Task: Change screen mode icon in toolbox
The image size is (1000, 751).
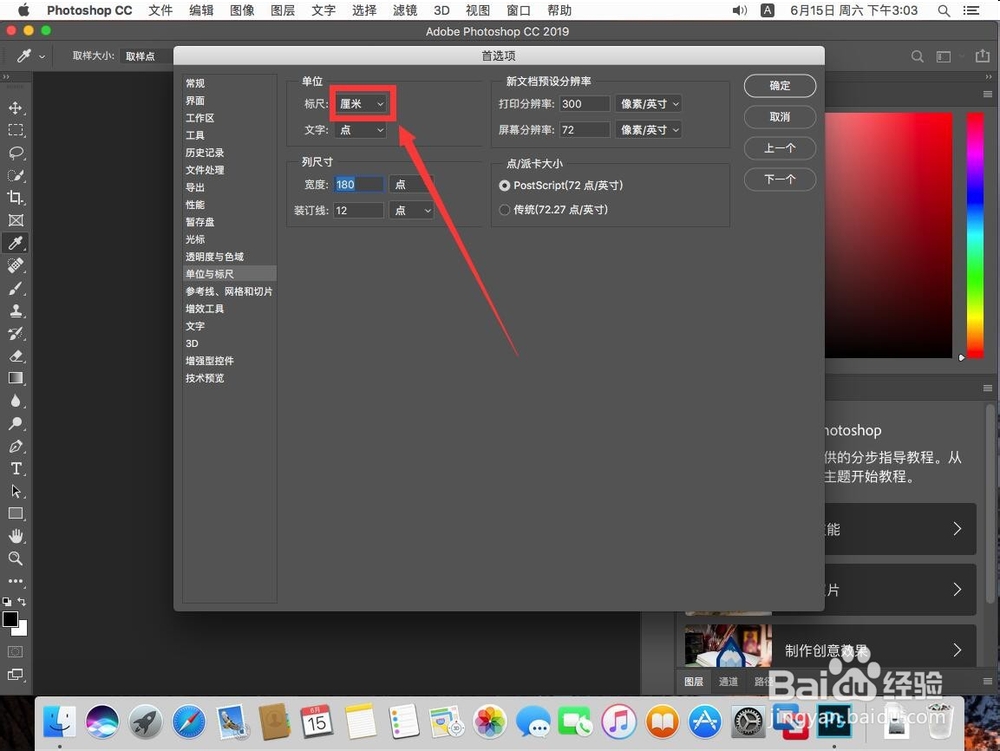Action: click(15, 674)
